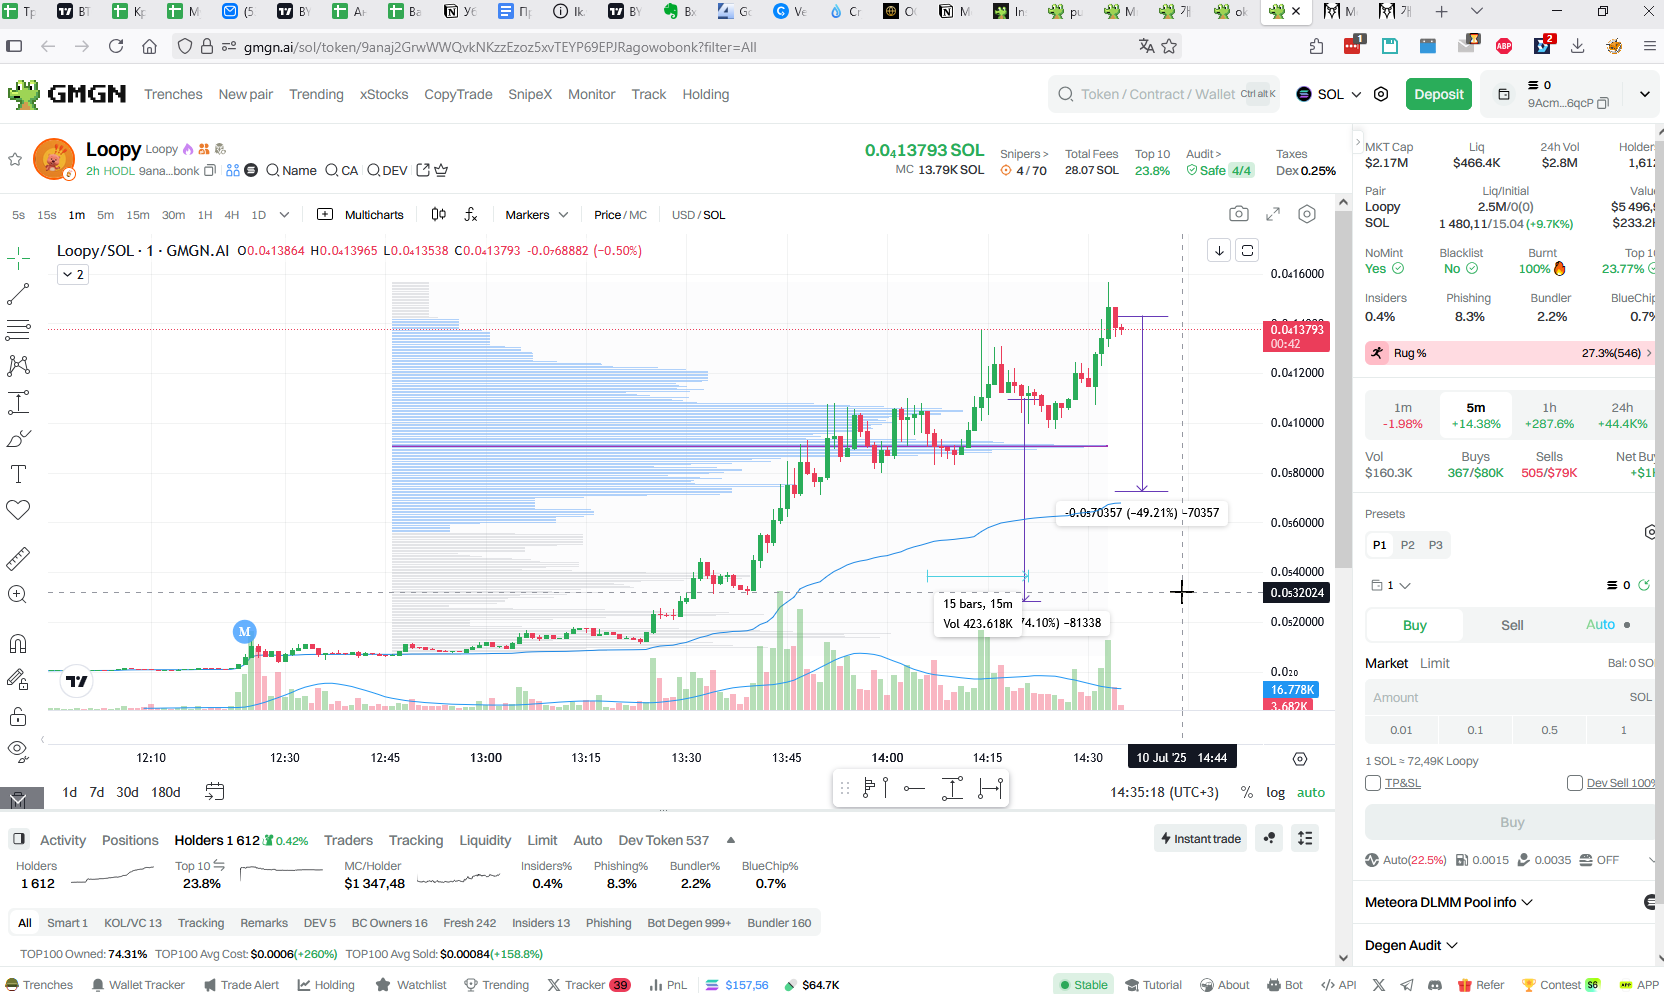Expand the timeframe dropdown after 1D
Screen dimensions: 1664x994
click(x=284, y=214)
